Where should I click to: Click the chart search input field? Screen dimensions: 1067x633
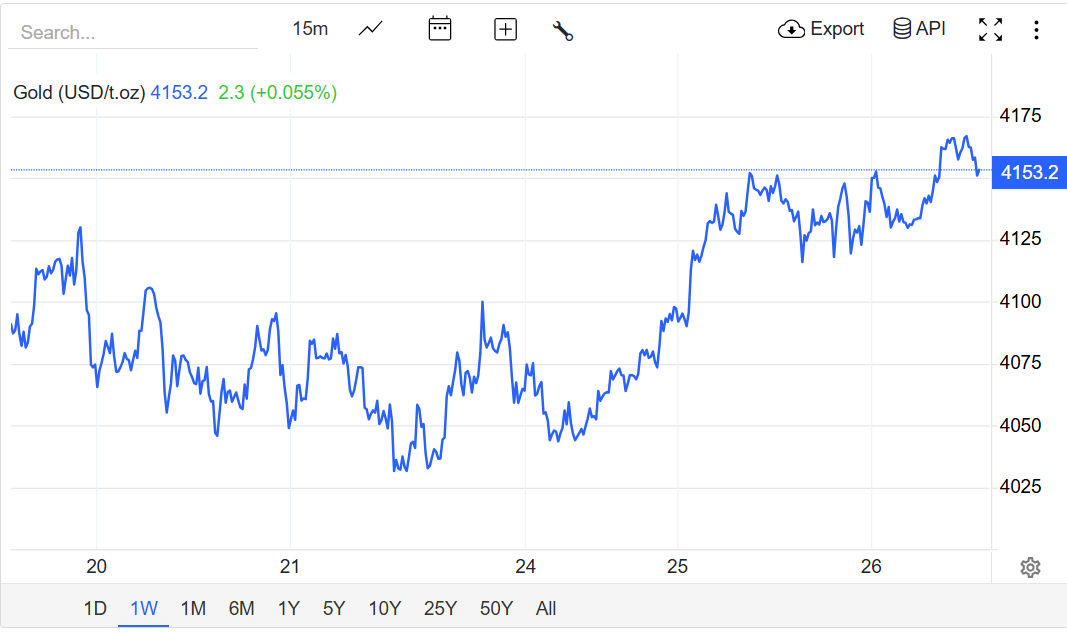pyautogui.click(x=133, y=32)
